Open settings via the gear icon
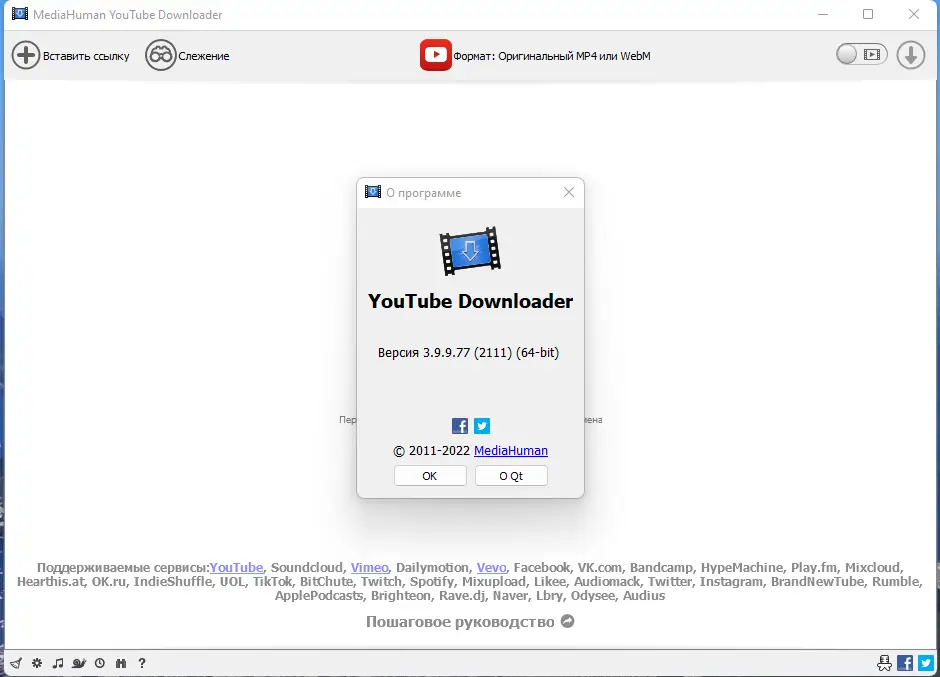 coord(36,663)
